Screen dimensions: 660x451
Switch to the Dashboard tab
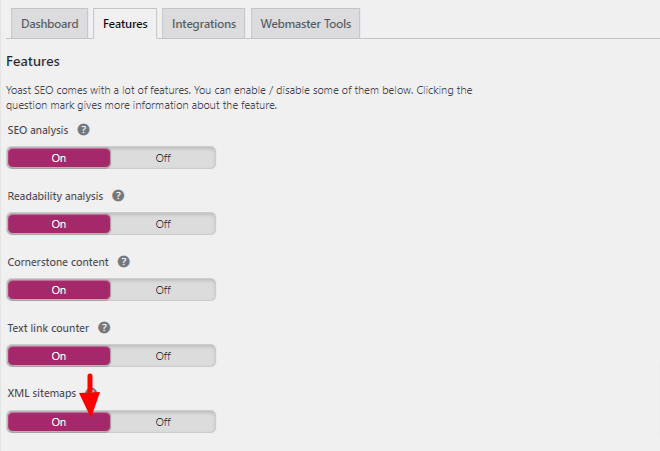coord(49,24)
